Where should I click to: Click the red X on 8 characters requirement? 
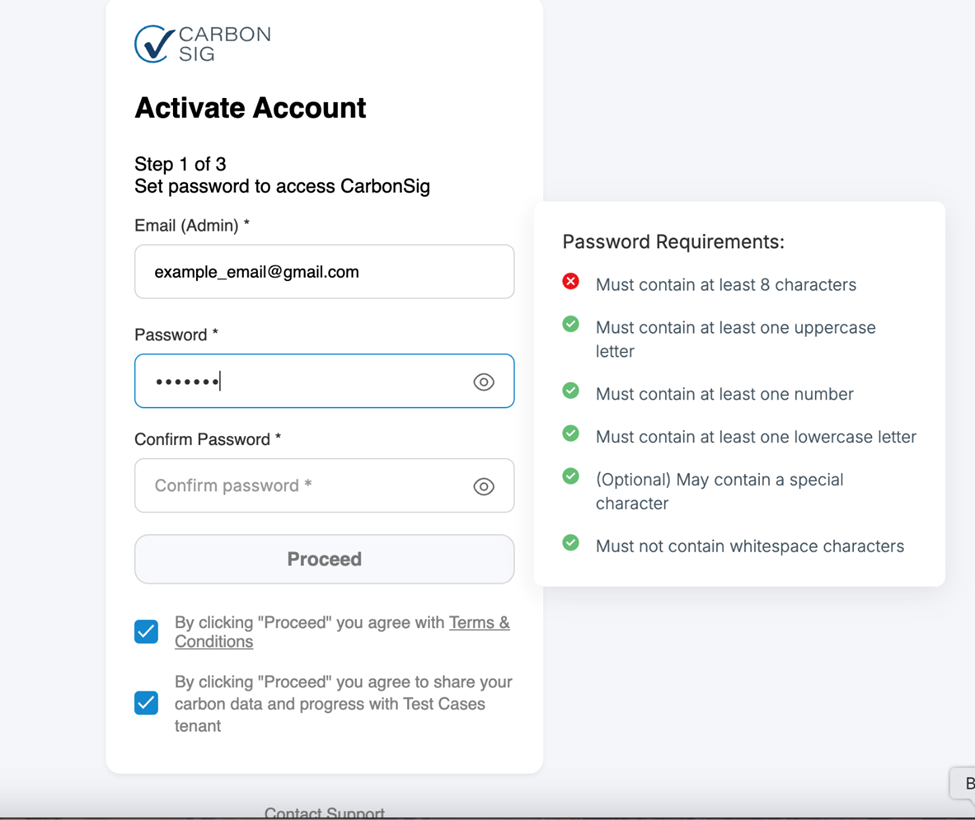(571, 282)
